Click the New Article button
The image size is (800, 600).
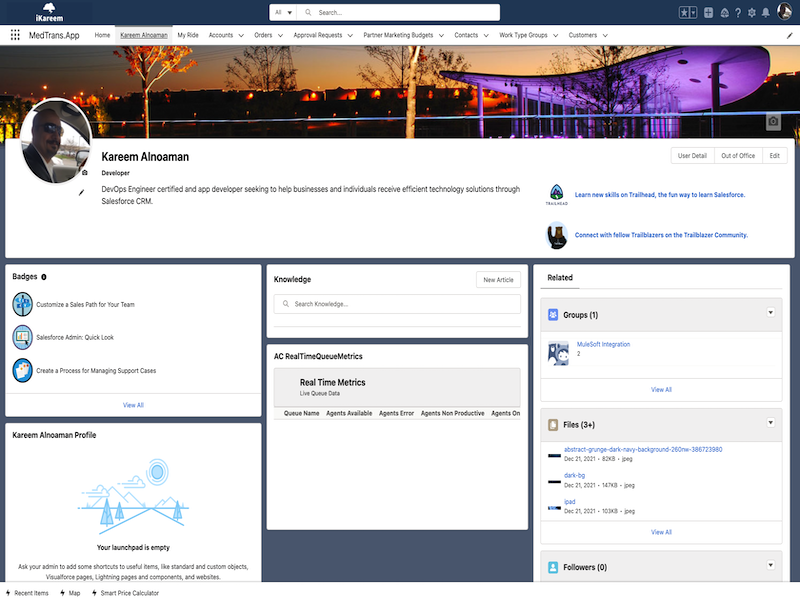click(x=498, y=280)
